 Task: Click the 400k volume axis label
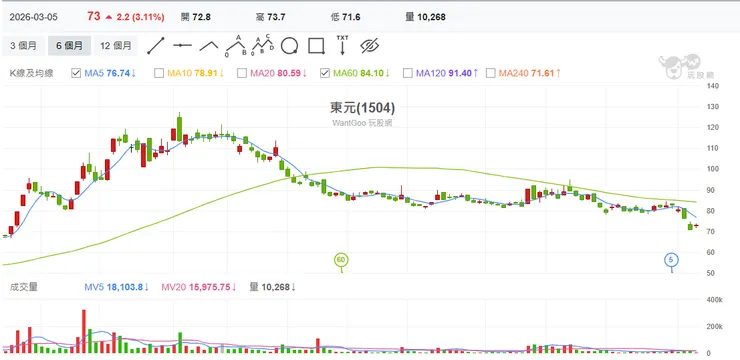click(715, 300)
